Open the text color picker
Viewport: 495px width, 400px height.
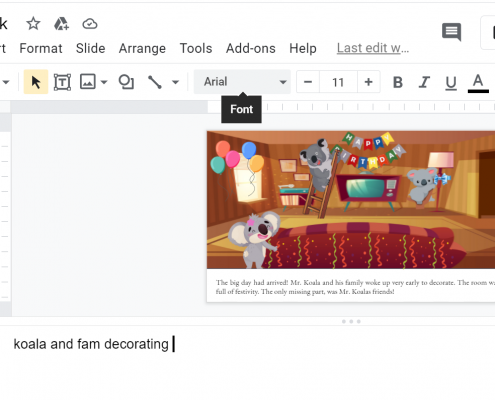coord(478,83)
